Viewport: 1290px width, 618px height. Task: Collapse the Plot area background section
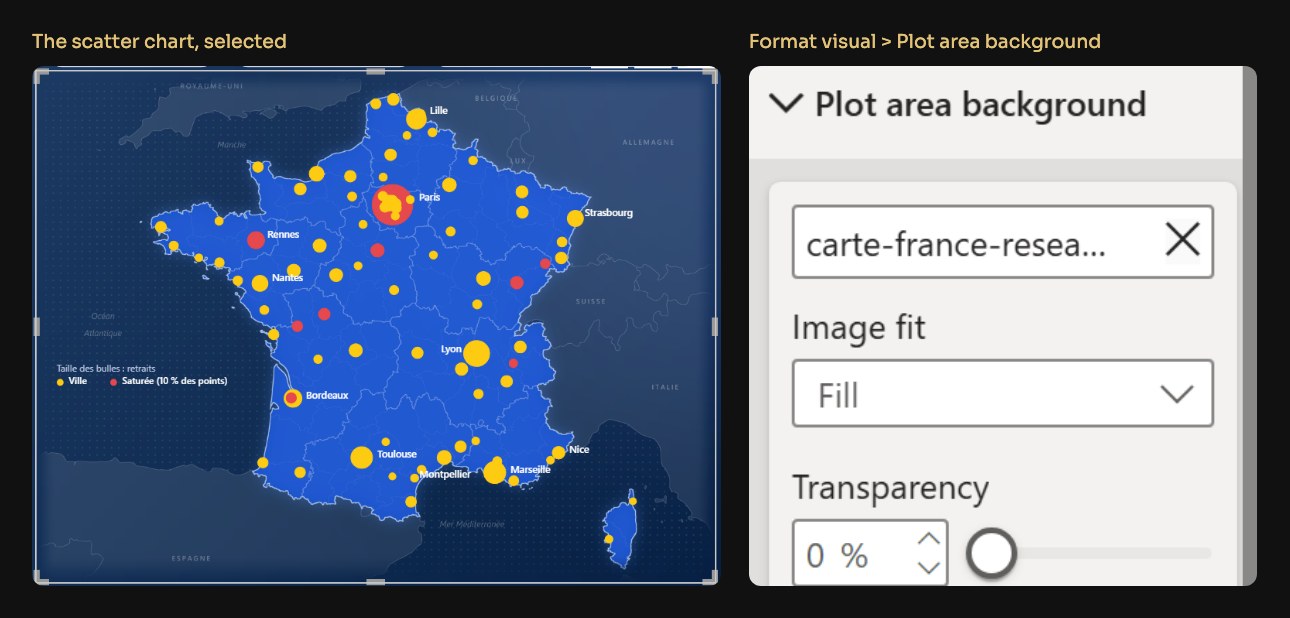(786, 103)
